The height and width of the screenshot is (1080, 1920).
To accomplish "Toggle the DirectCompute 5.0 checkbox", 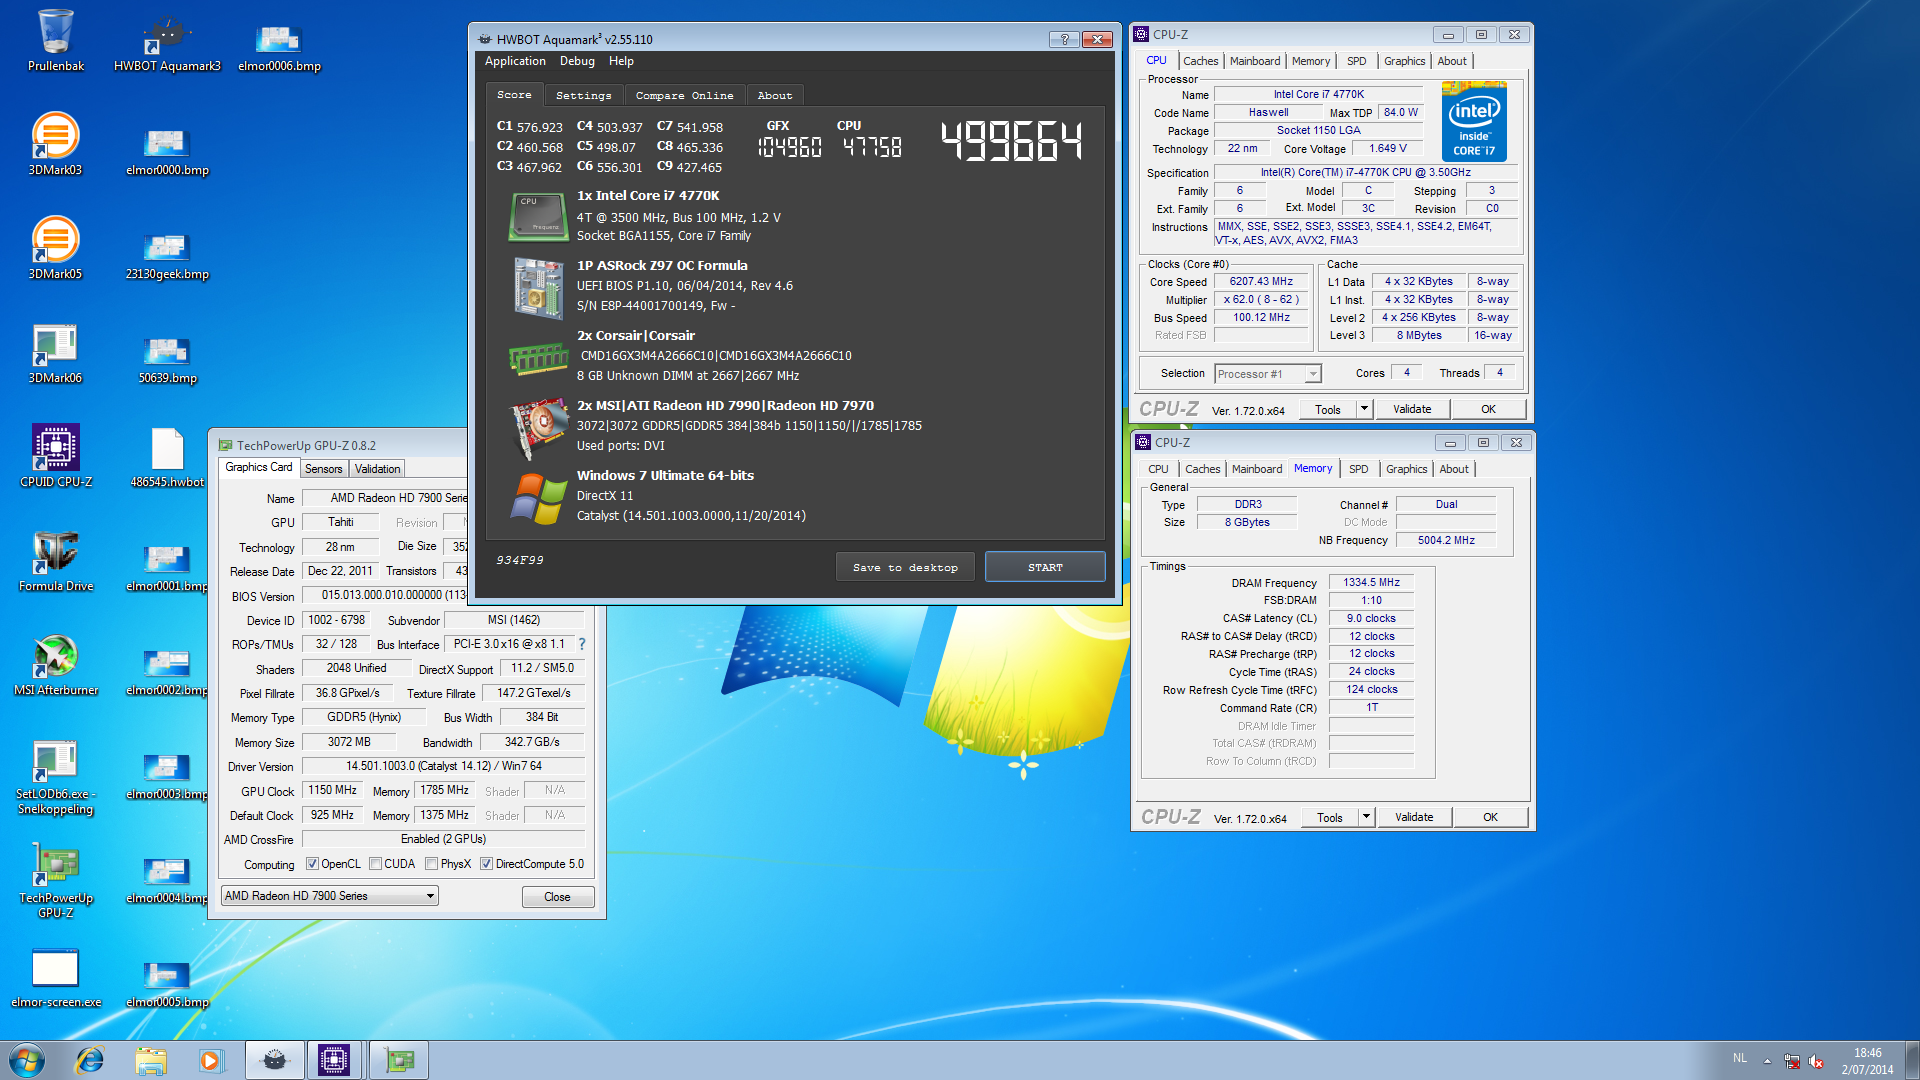I will [x=486, y=864].
